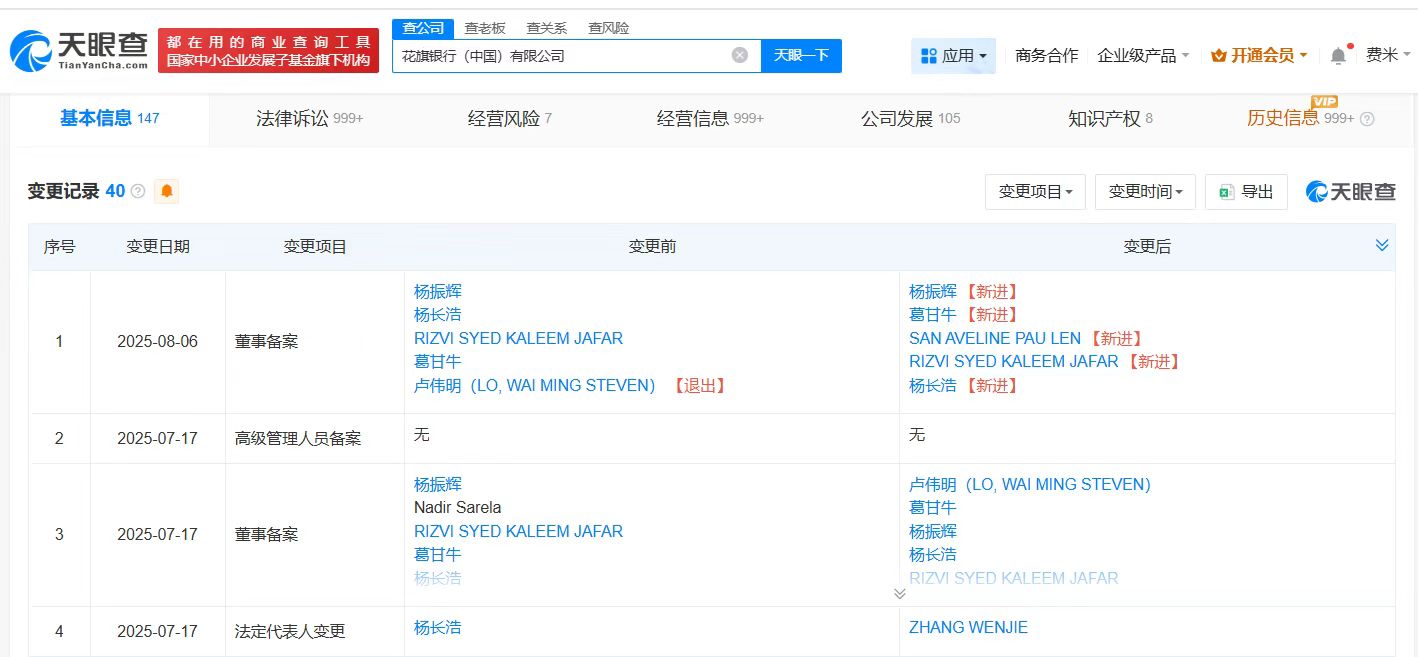Open 开通会员 membership dropdown
1418x657 pixels.
coord(1259,56)
